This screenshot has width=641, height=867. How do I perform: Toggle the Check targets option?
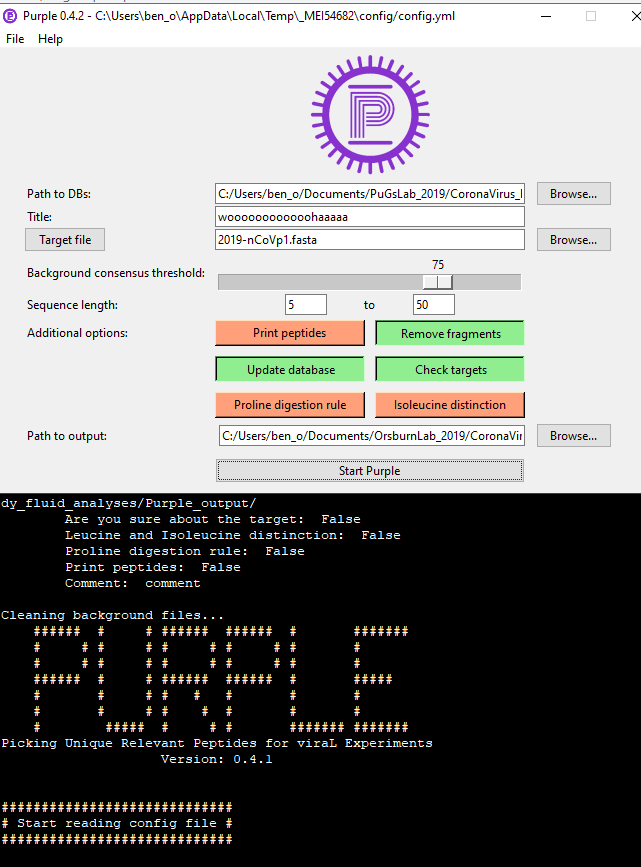450,369
